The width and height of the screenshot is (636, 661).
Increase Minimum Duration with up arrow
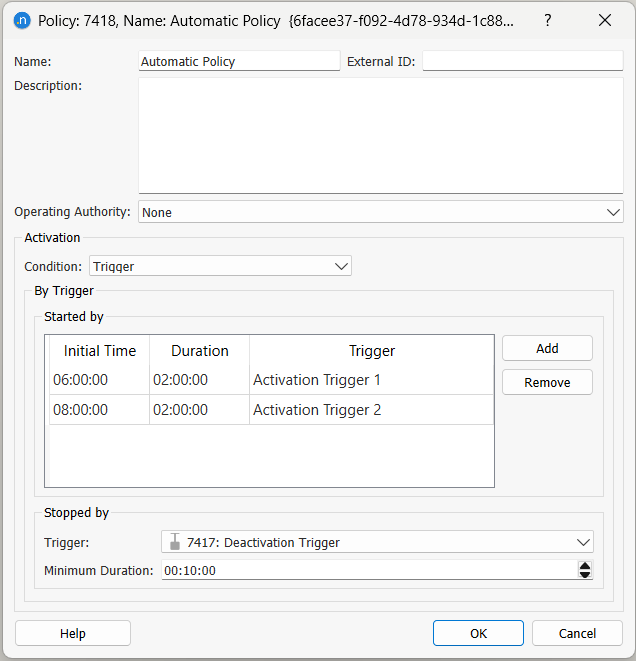coord(585,566)
